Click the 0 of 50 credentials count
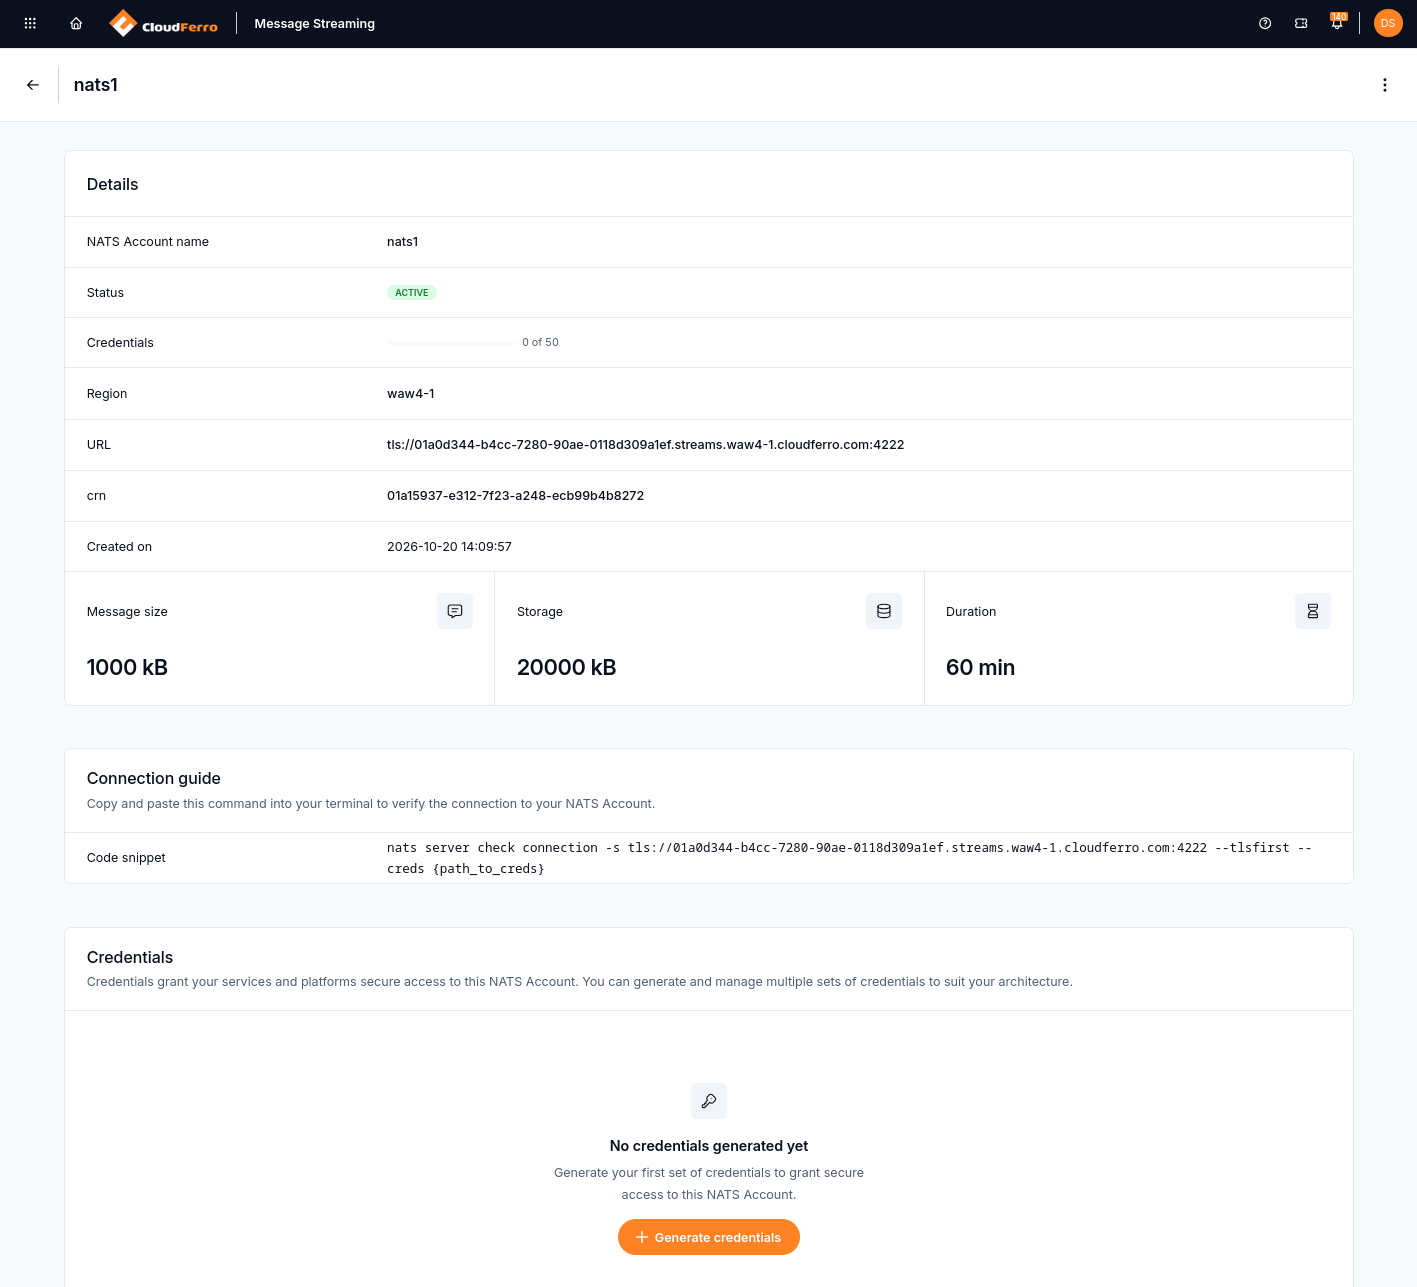Image resolution: width=1417 pixels, height=1287 pixels. tap(540, 342)
